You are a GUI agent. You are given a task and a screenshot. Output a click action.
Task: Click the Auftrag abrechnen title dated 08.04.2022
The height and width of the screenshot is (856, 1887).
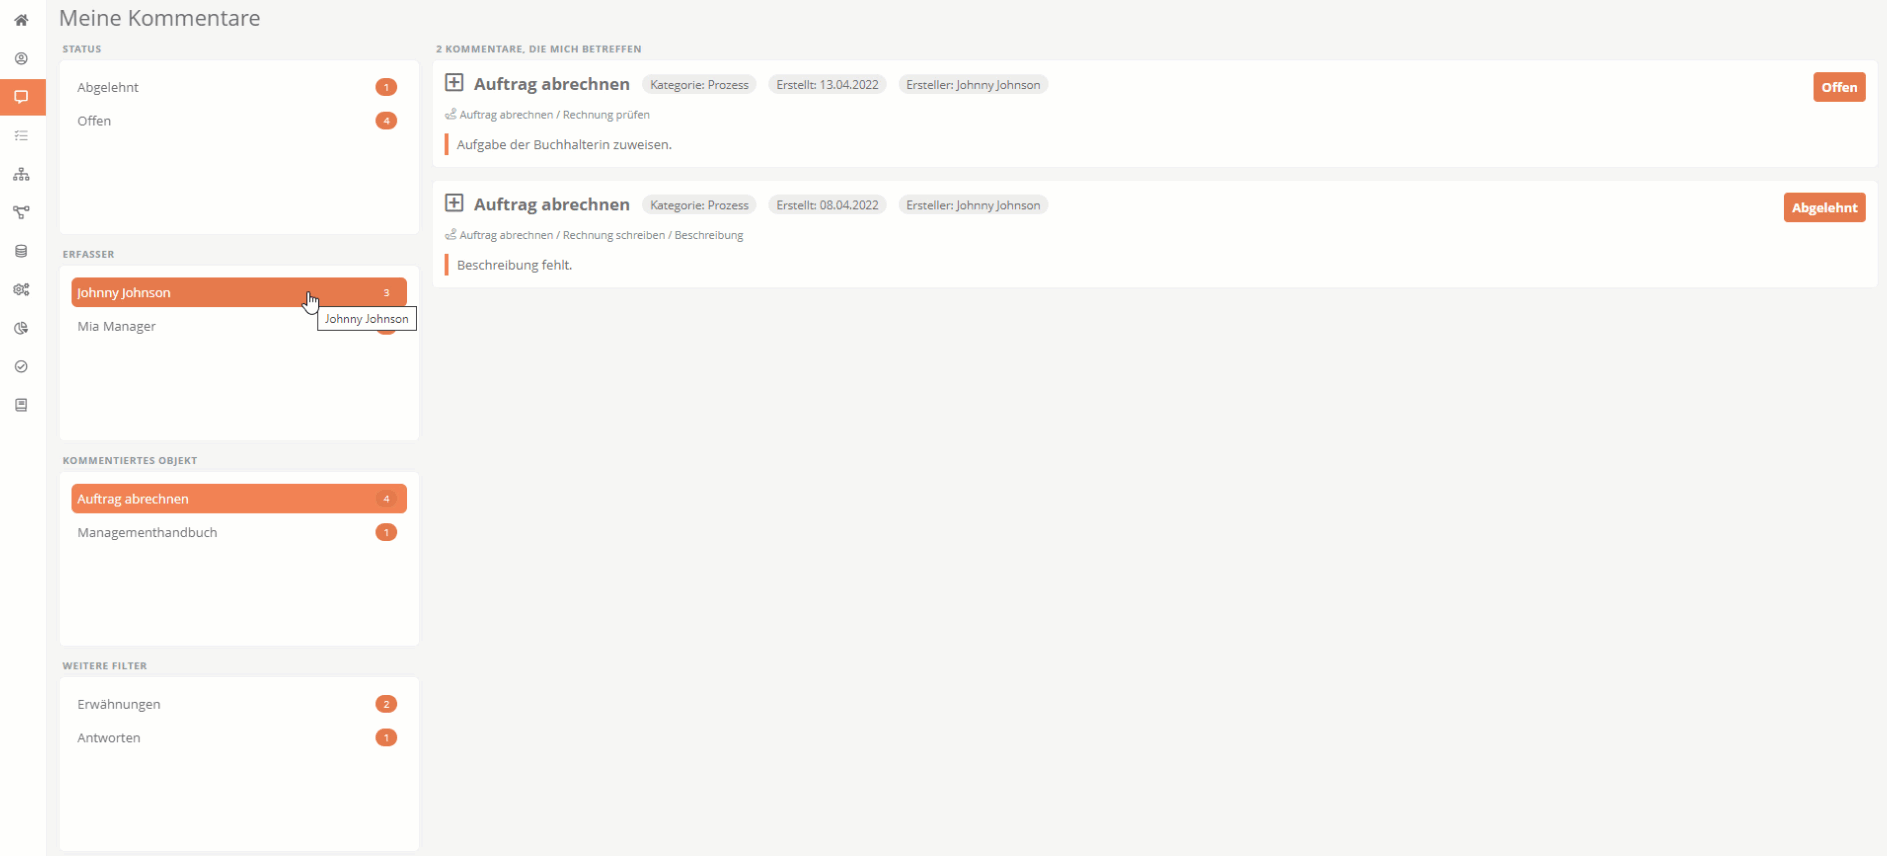click(x=551, y=204)
